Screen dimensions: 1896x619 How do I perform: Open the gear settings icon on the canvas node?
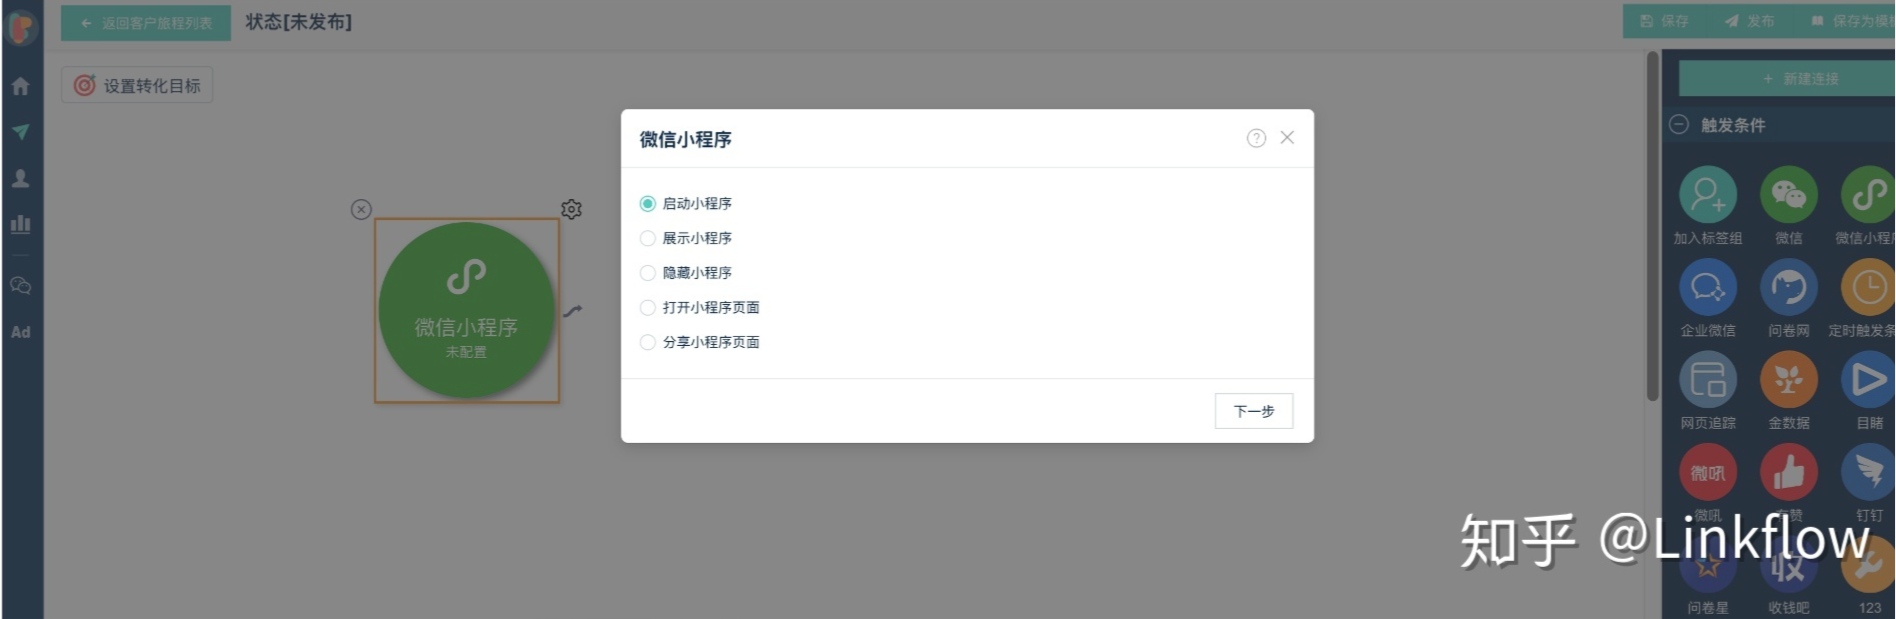coord(571,209)
